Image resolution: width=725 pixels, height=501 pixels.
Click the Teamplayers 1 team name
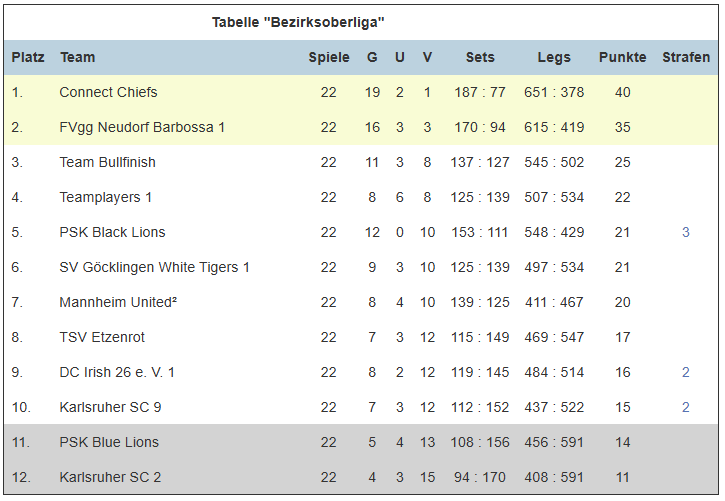(x=105, y=197)
